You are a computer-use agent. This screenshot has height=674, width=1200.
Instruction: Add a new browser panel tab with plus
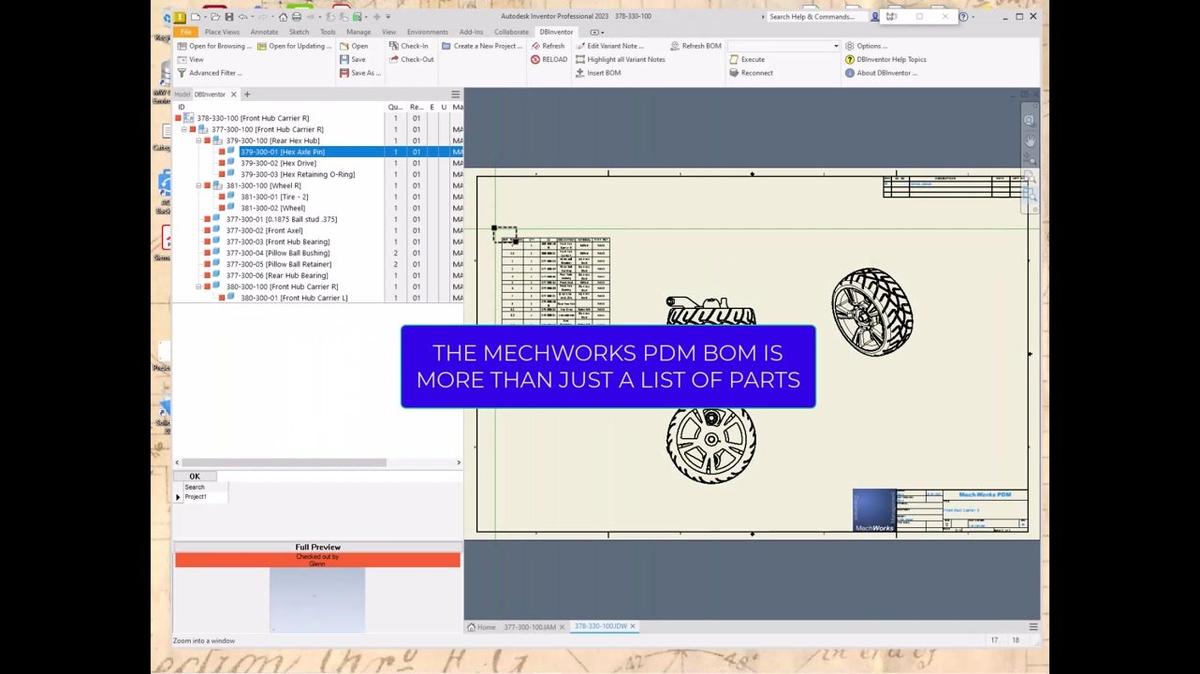[247, 94]
